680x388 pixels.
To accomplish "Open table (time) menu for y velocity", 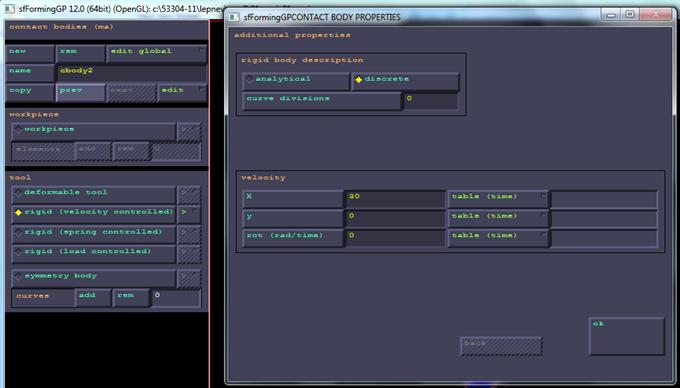I will point(498,218).
